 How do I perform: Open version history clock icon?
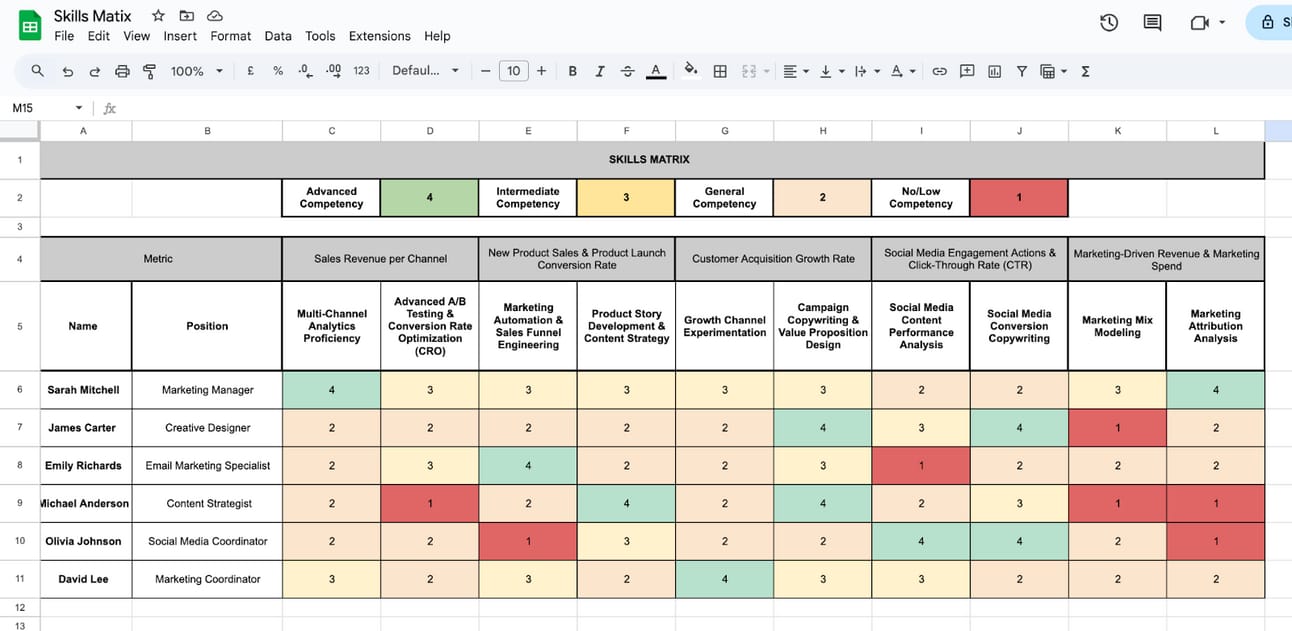1109,22
